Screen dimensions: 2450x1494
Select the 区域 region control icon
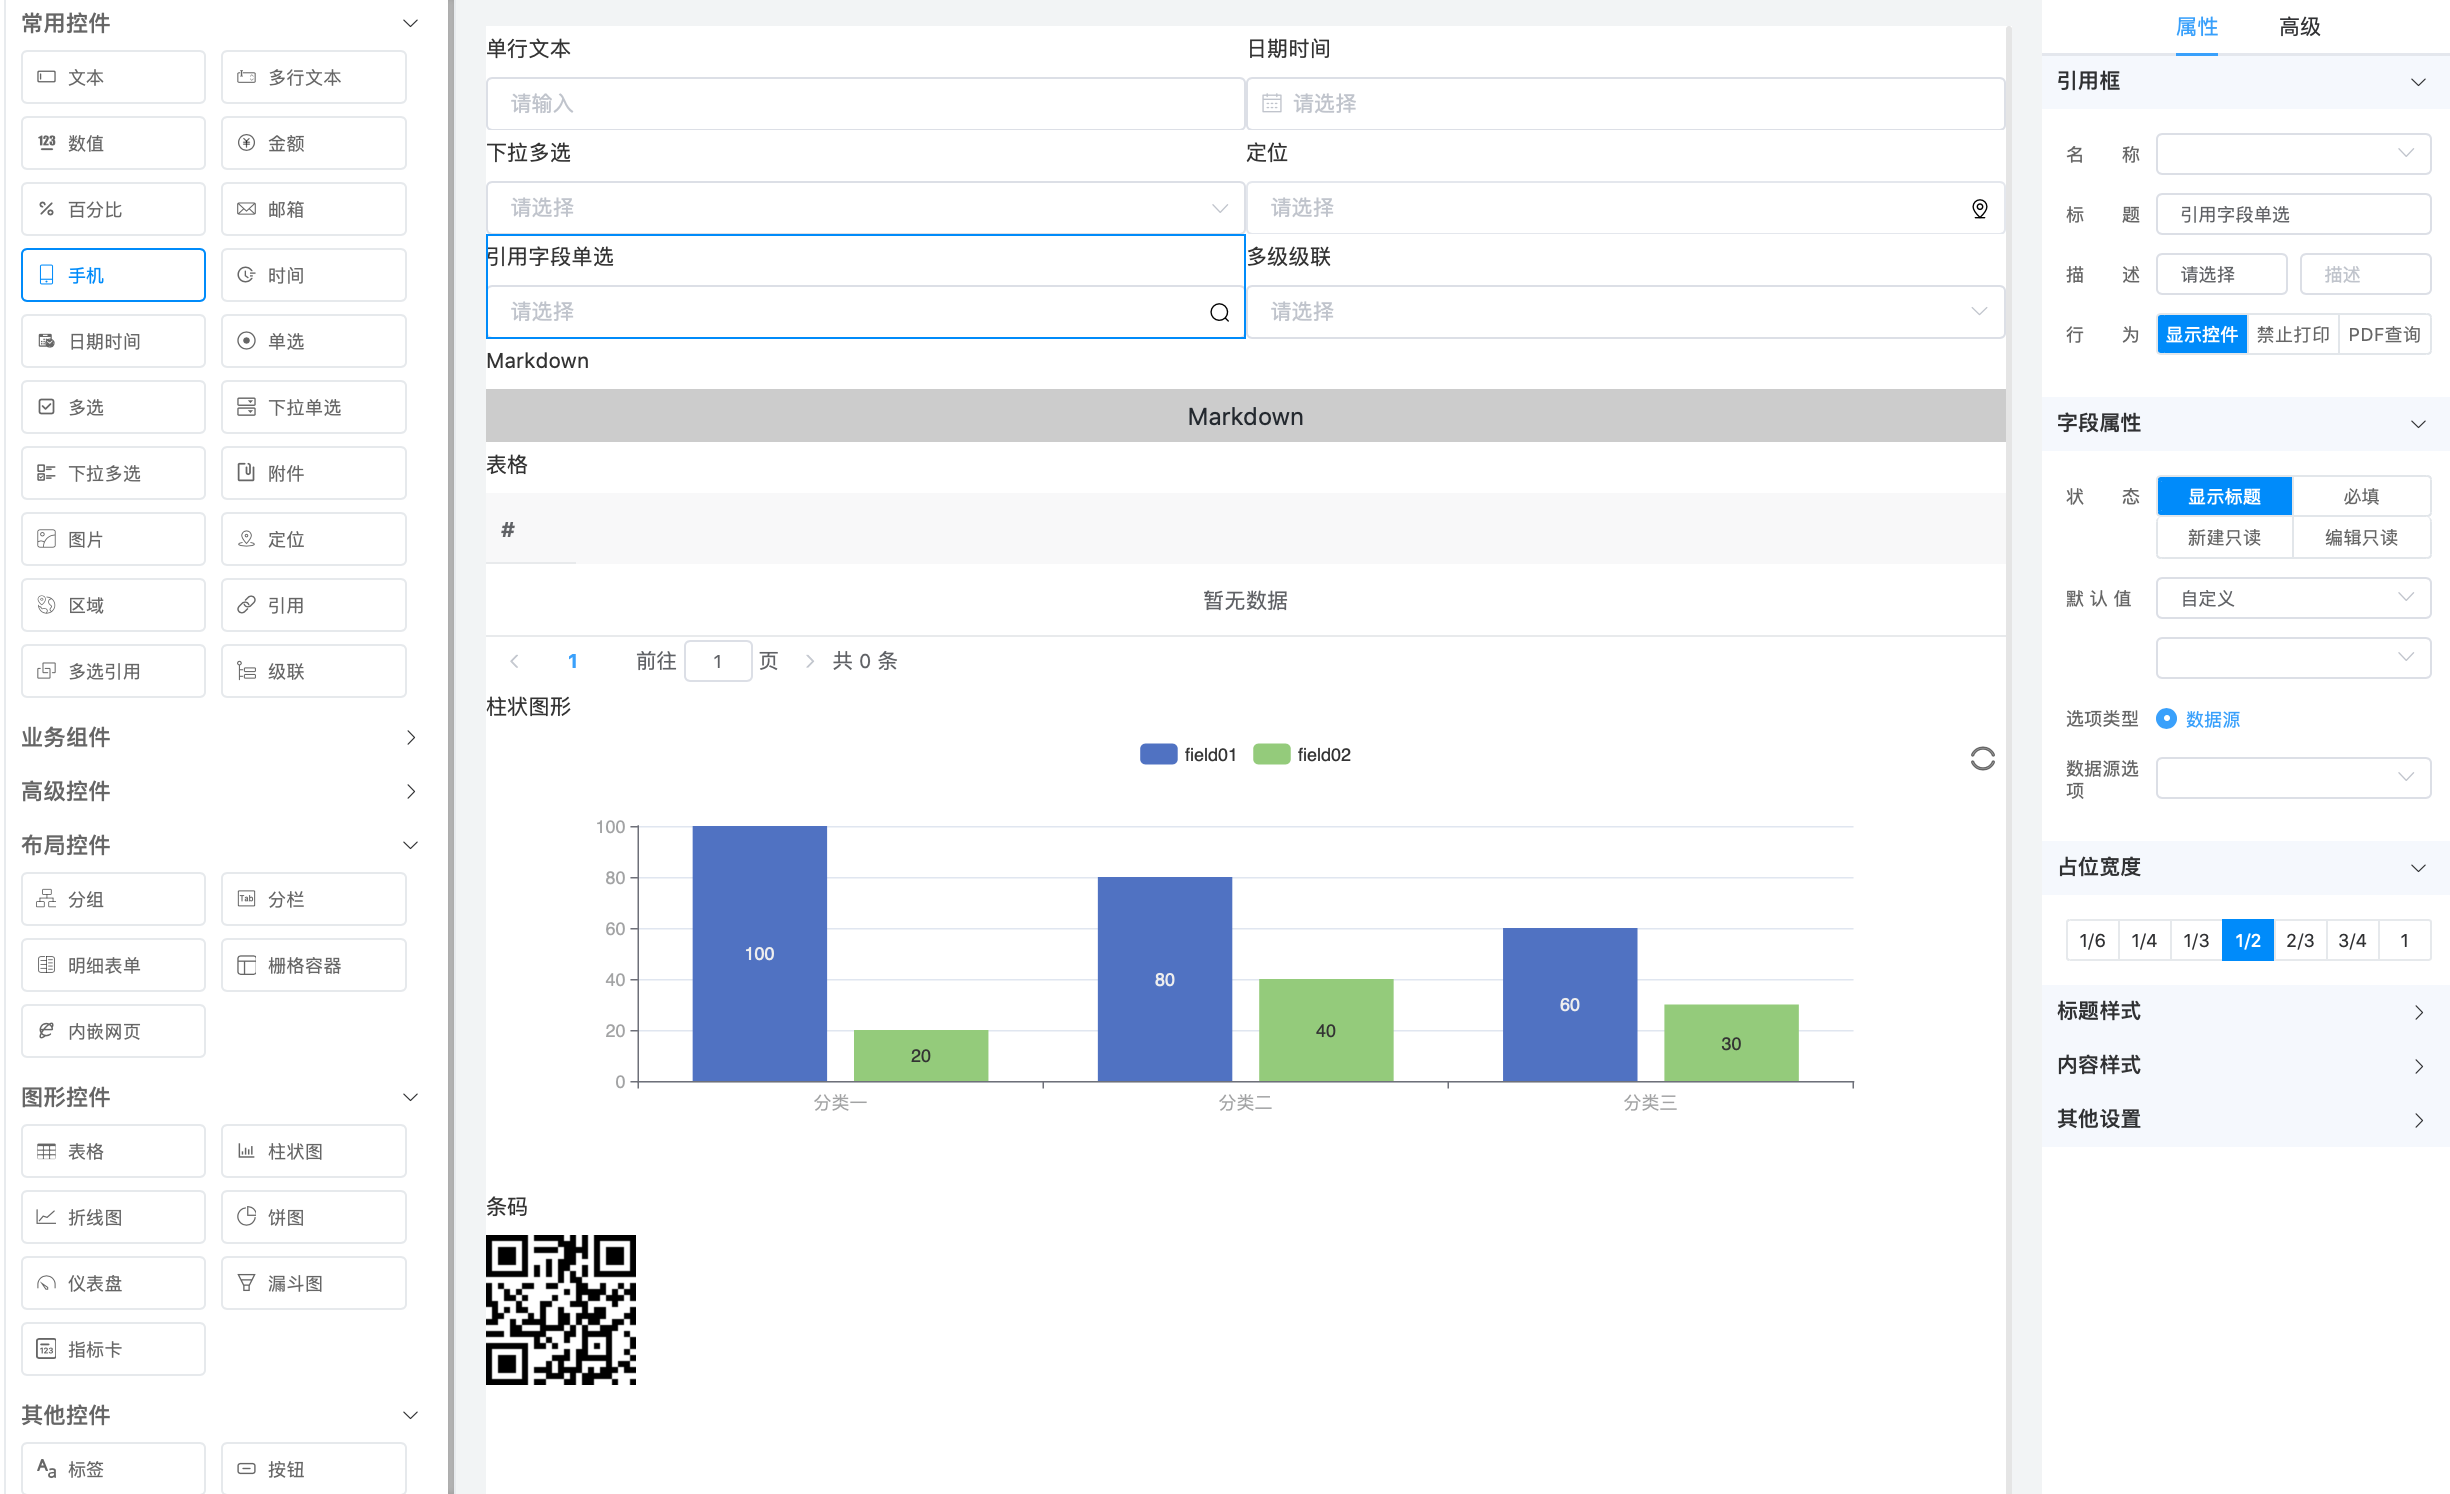click(46, 605)
